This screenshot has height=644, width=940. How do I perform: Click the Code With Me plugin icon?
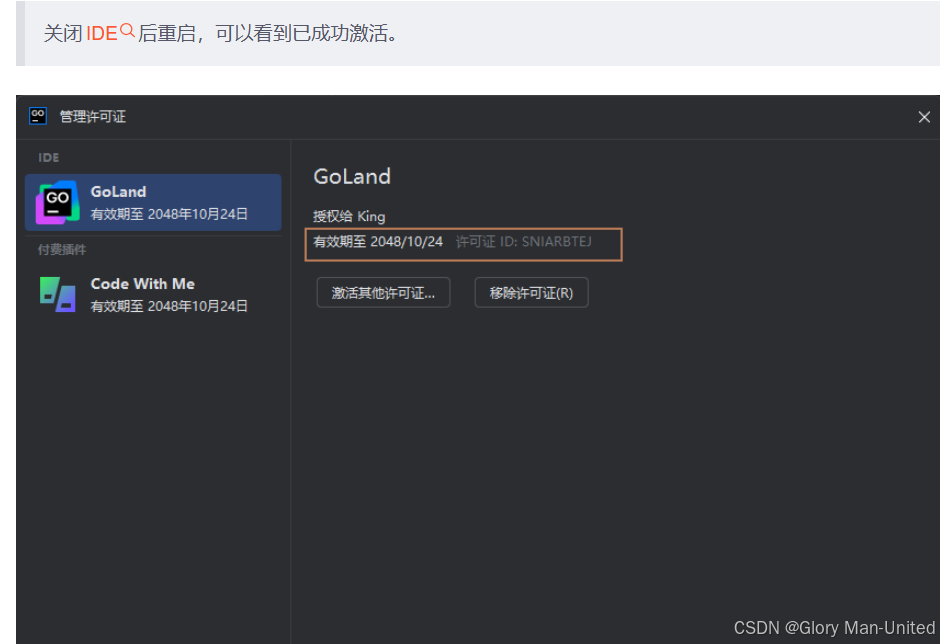(58, 294)
